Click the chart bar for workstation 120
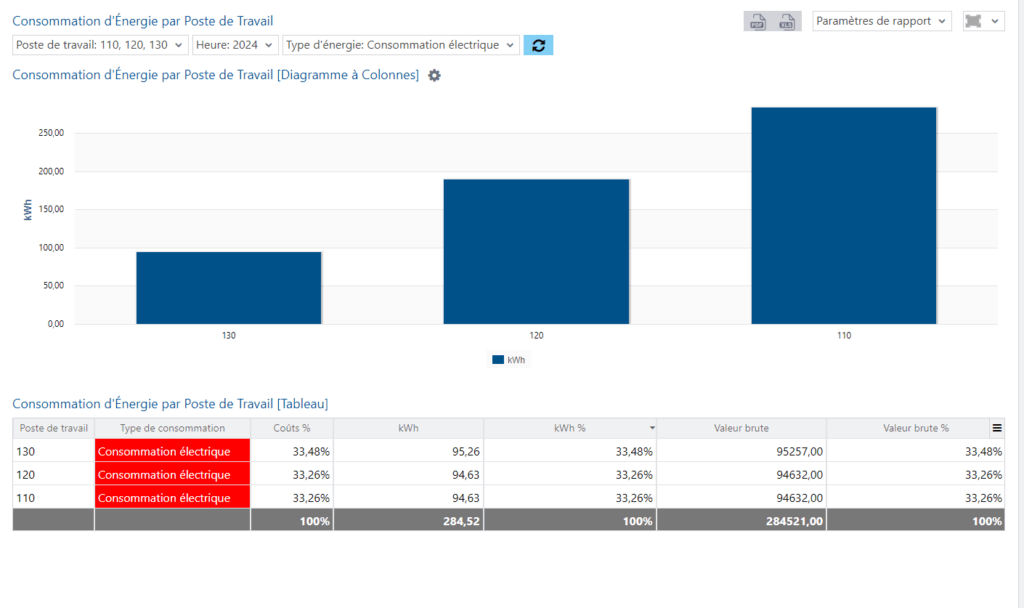The image size is (1024, 608). (x=536, y=251)
